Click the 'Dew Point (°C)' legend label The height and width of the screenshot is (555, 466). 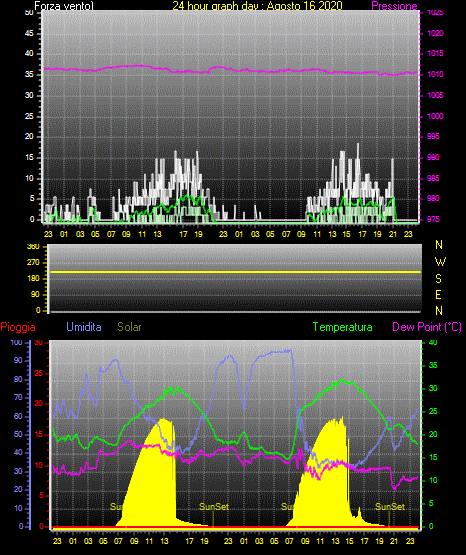(427, 327)
